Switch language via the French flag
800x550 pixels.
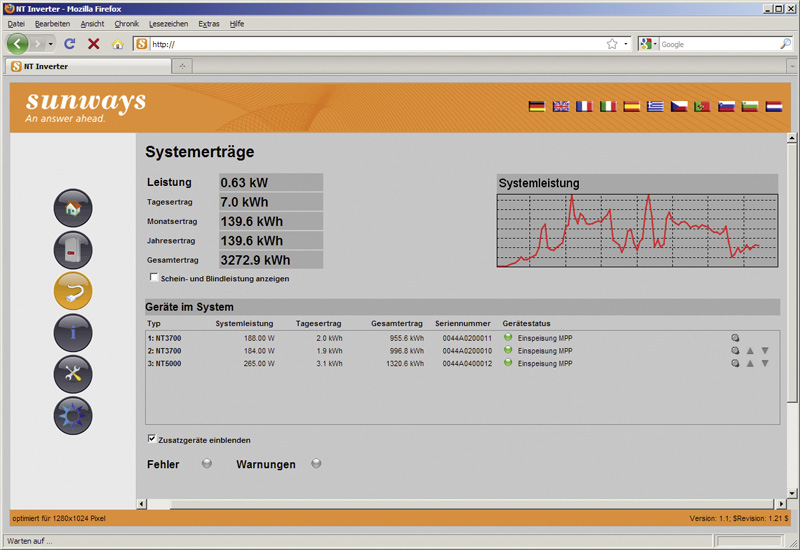(x=584, y=106)
